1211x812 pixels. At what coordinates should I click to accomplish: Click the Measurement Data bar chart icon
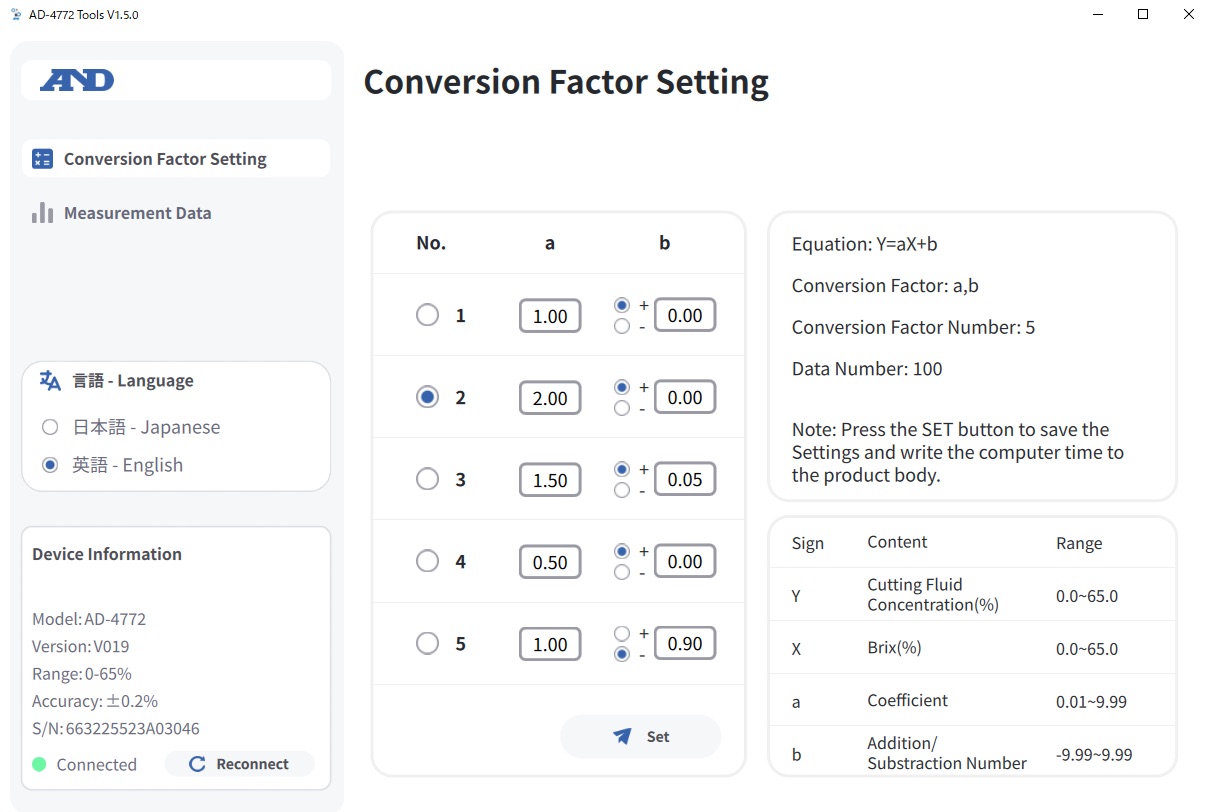click(42, 213)
